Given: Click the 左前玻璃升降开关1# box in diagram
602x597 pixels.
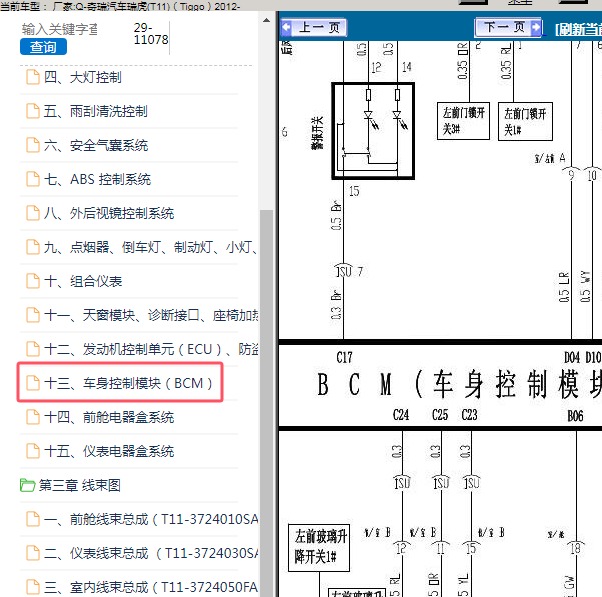Looking at the screenshot, I should 319,548.
